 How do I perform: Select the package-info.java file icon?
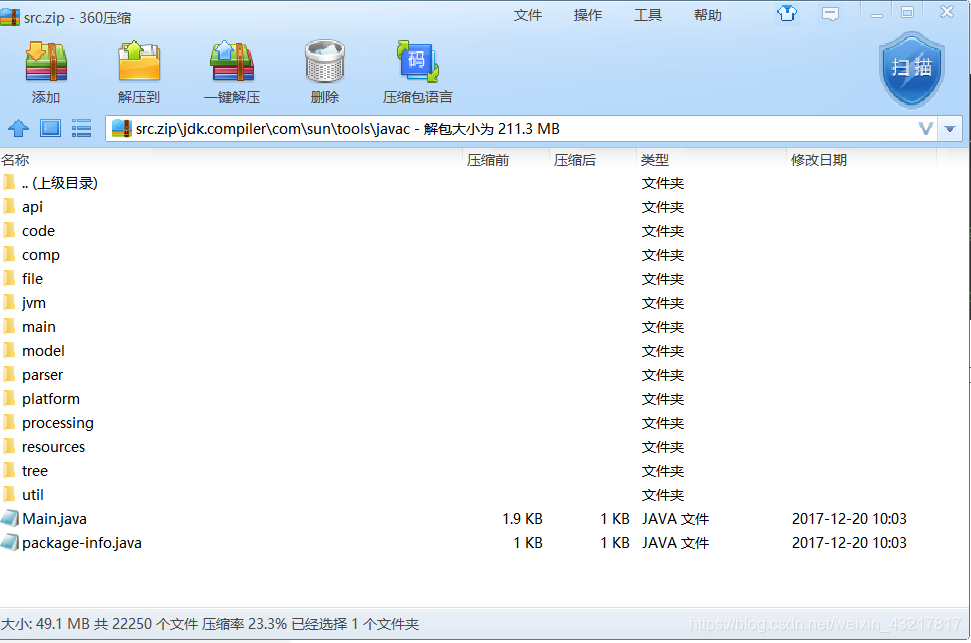pyautogui.click(x=10, y=543)
